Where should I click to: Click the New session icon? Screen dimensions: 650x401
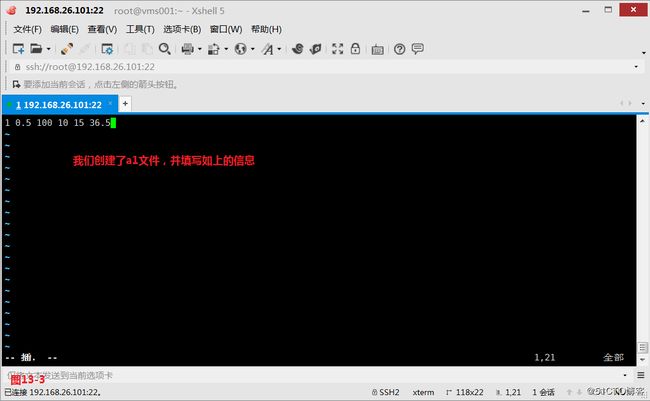click(18, 49)
